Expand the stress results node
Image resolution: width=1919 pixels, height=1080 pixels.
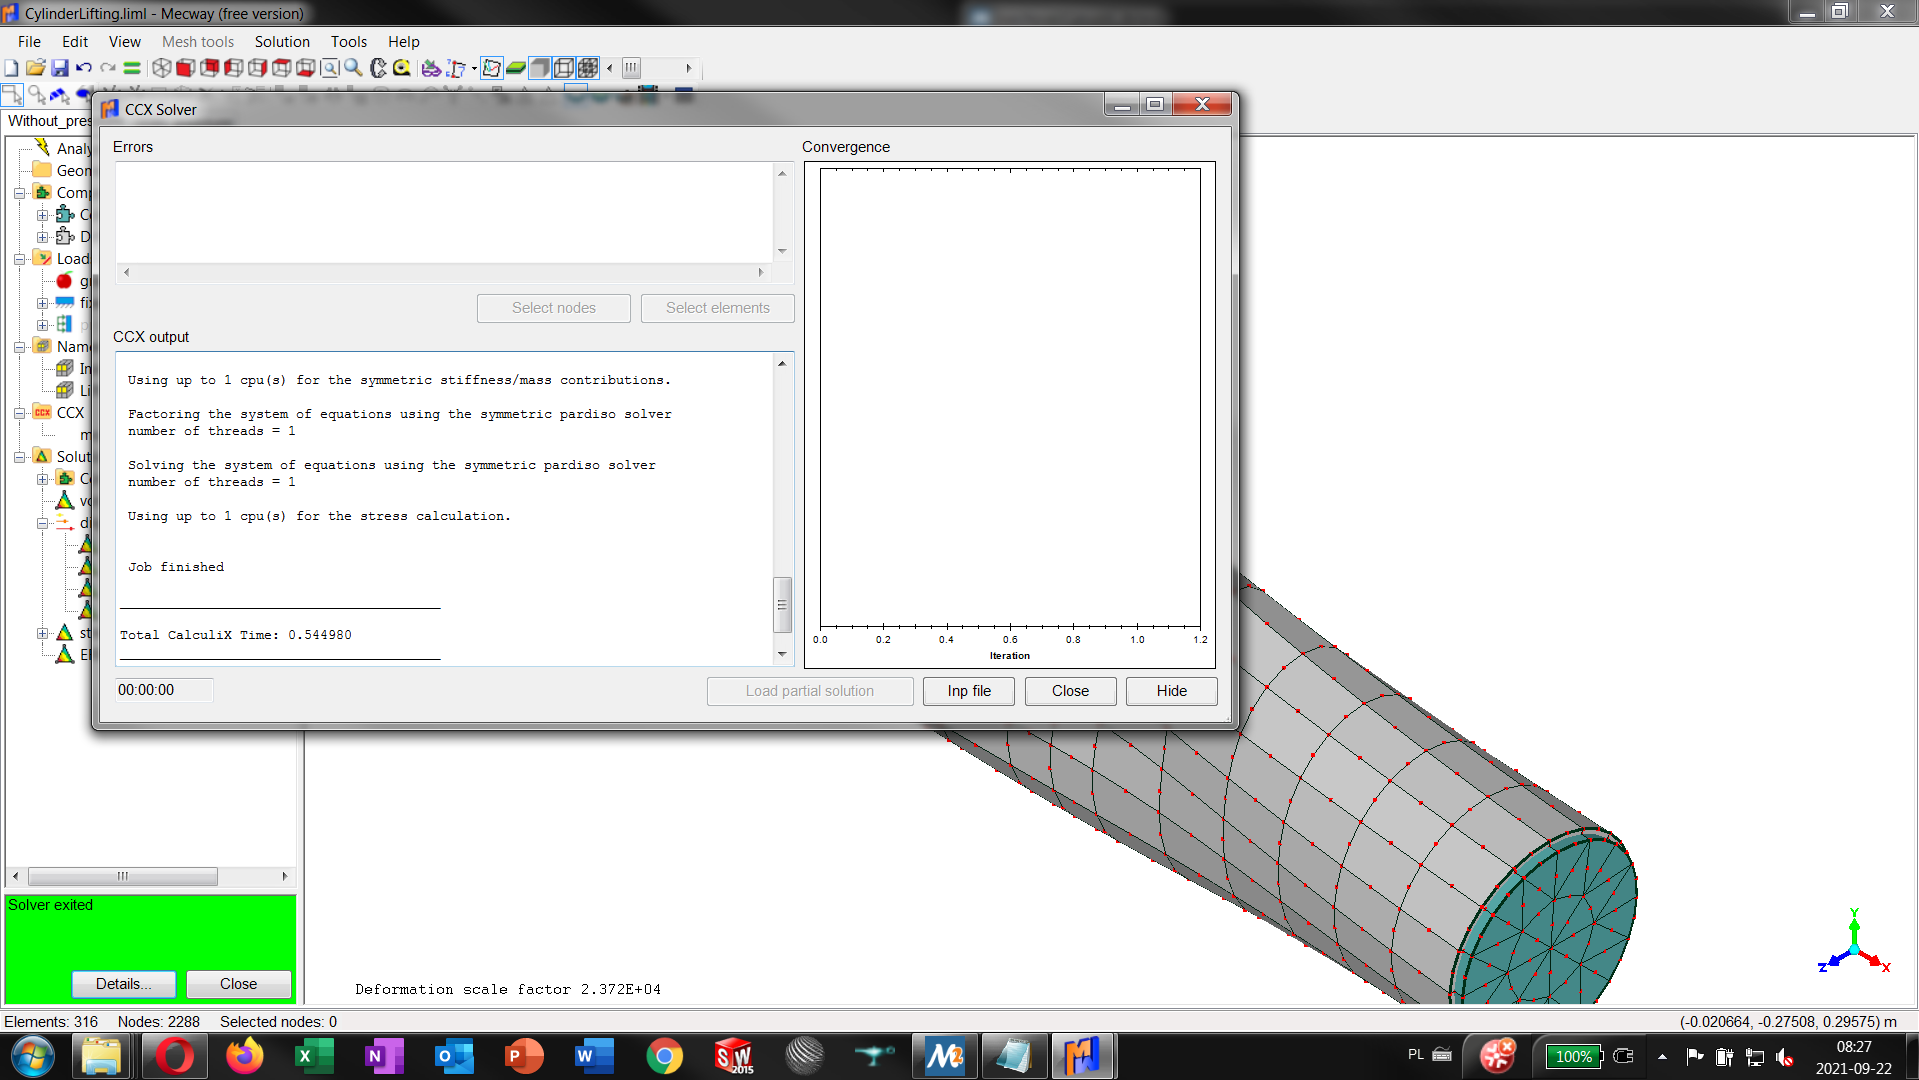click(x=42, y=632)
